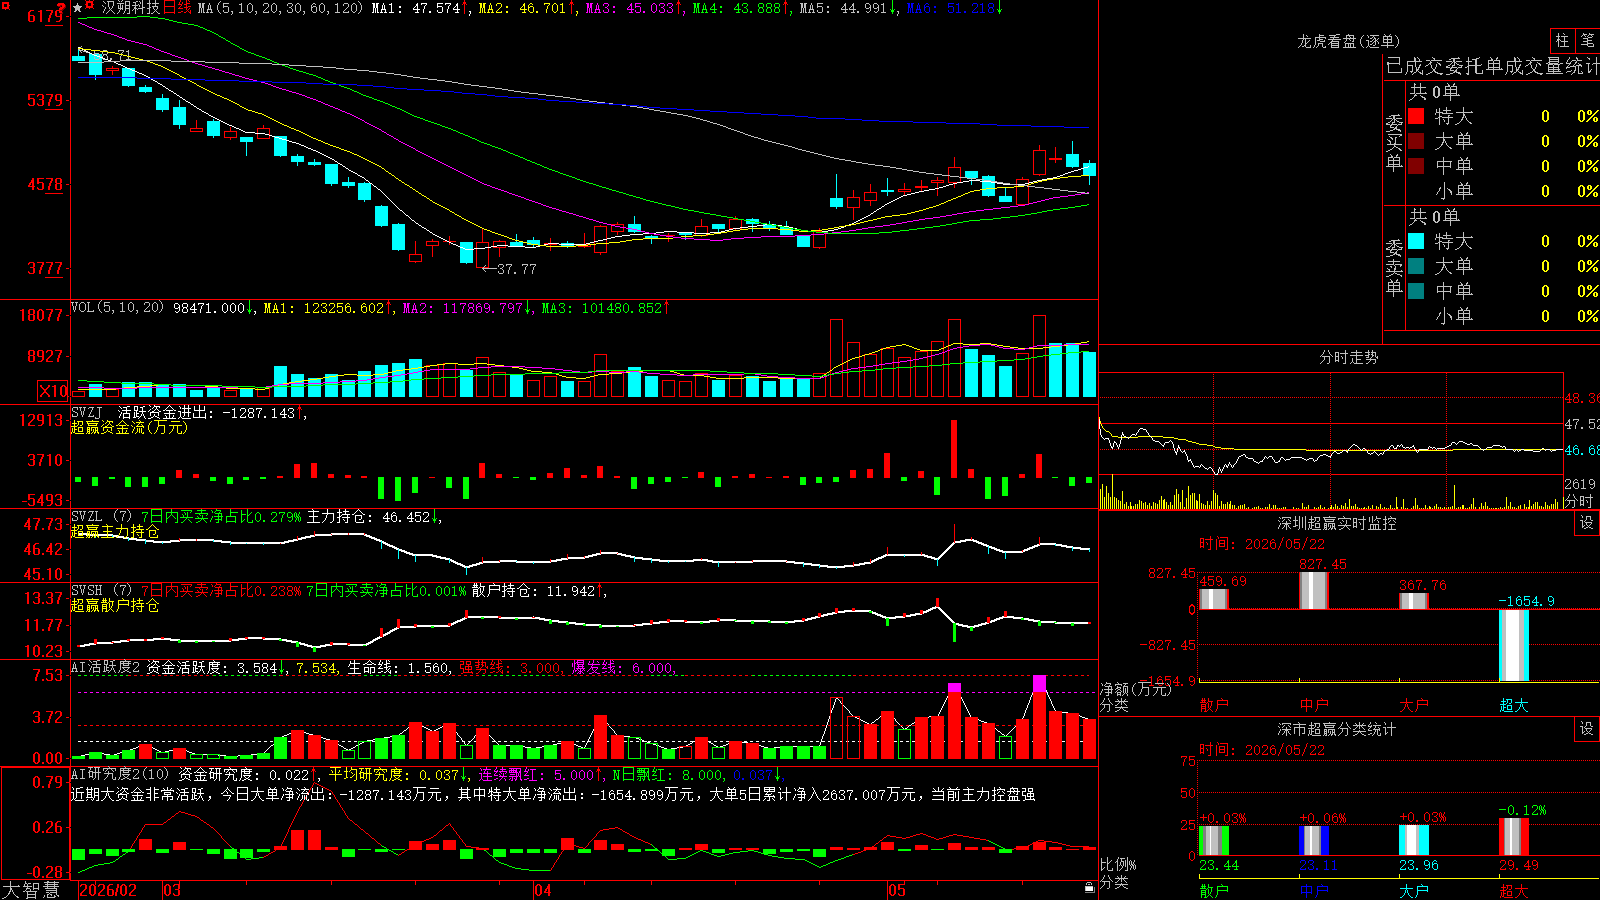This screenshot has height=900, width=1600.
Task: Click the MA3: 45.033 value
Action: pyautogui.click(x=632, y=8)
